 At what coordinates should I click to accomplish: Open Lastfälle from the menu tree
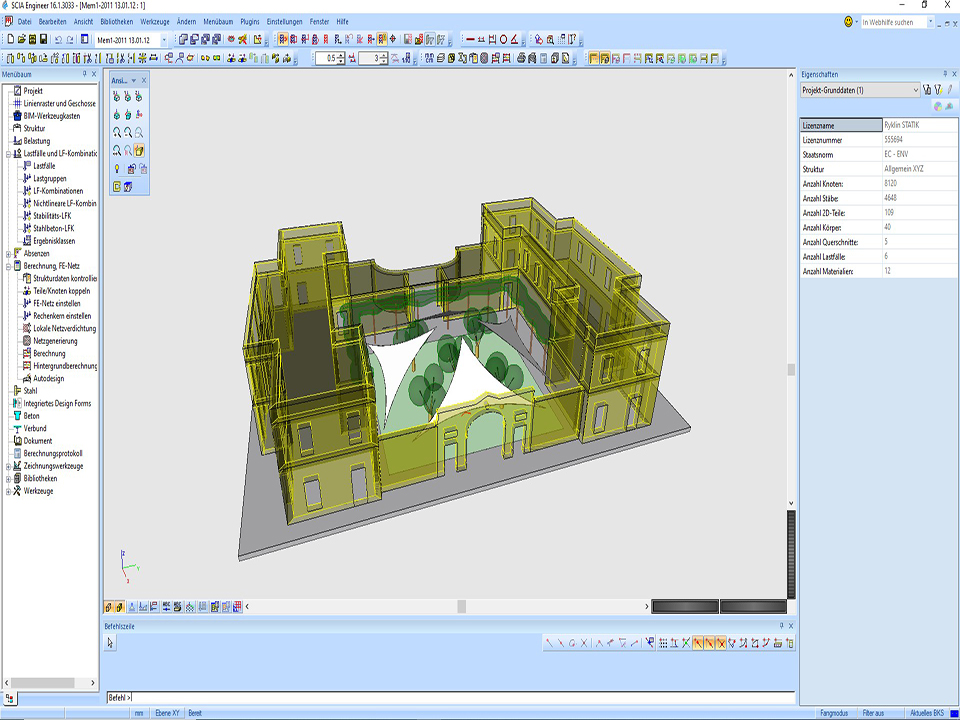tap(44, 166)
